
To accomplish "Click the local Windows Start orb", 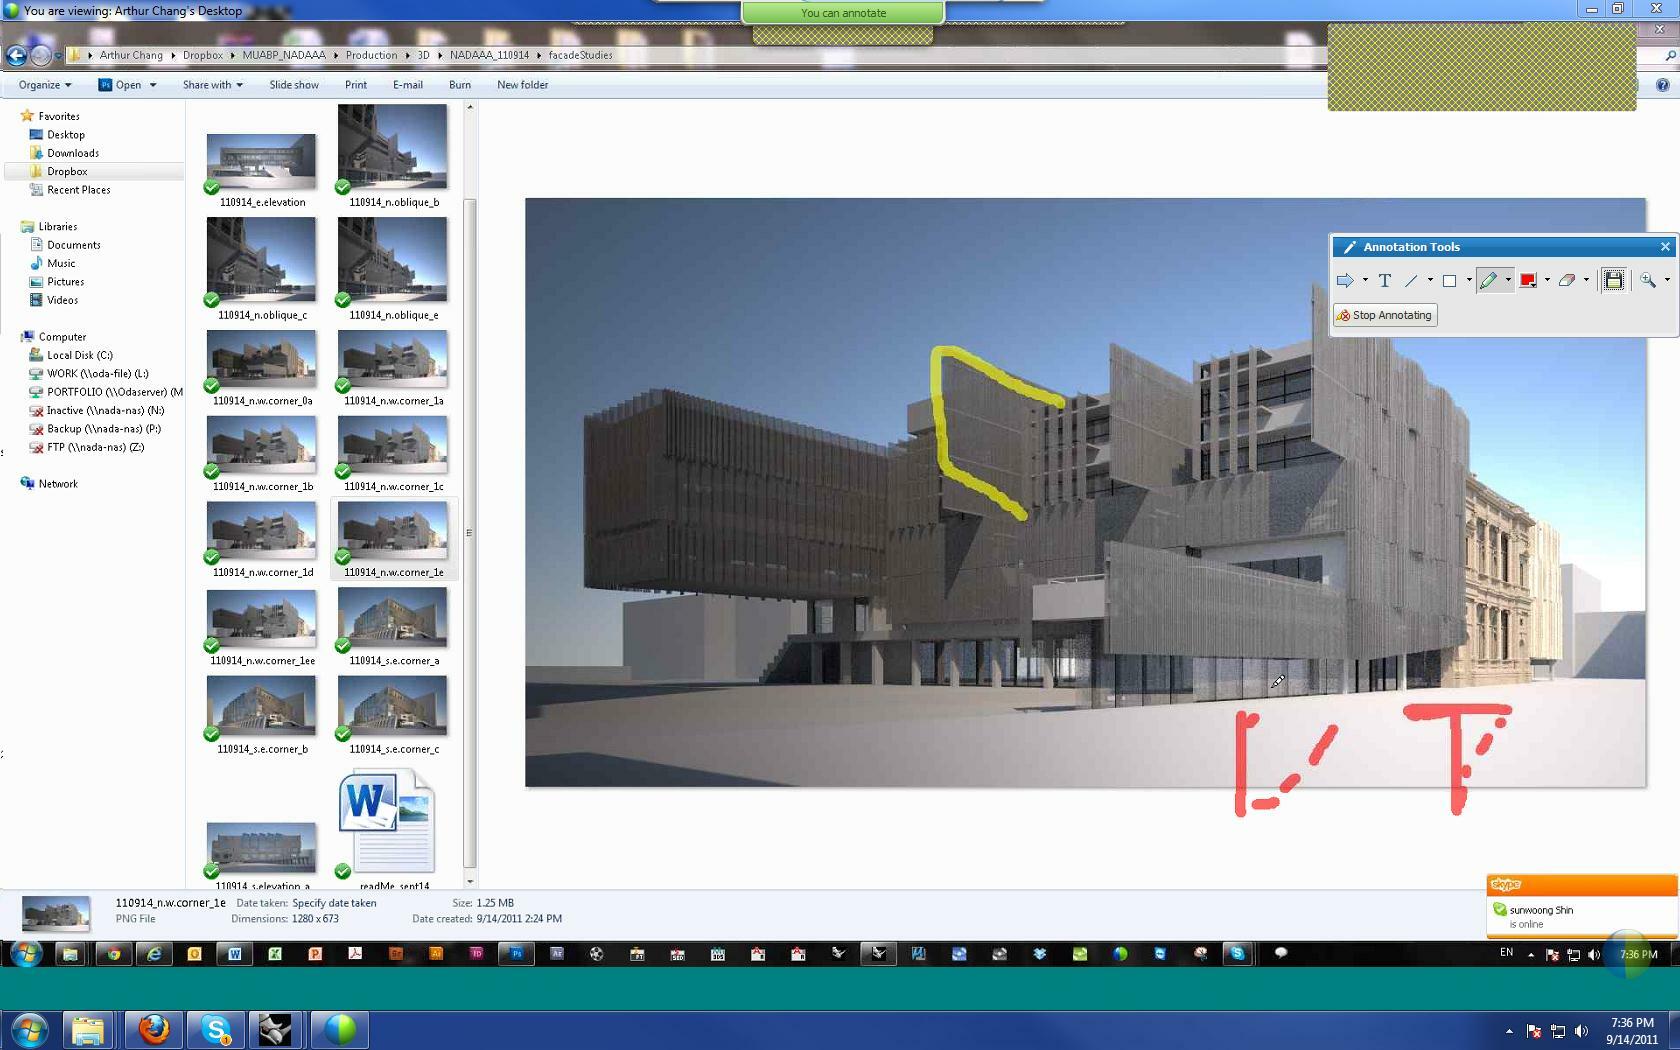I will pyautogui.click(x=28, y=1029).
